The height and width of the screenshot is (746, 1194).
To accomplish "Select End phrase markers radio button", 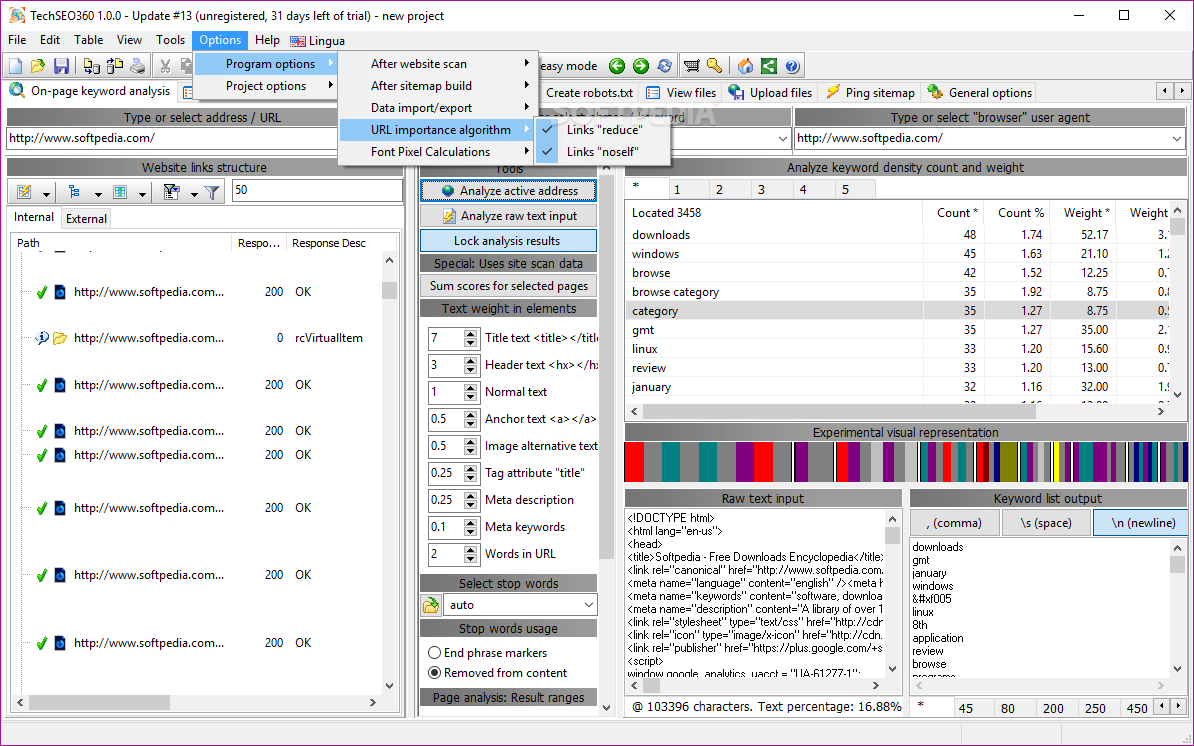I will [x=435, y=653].
